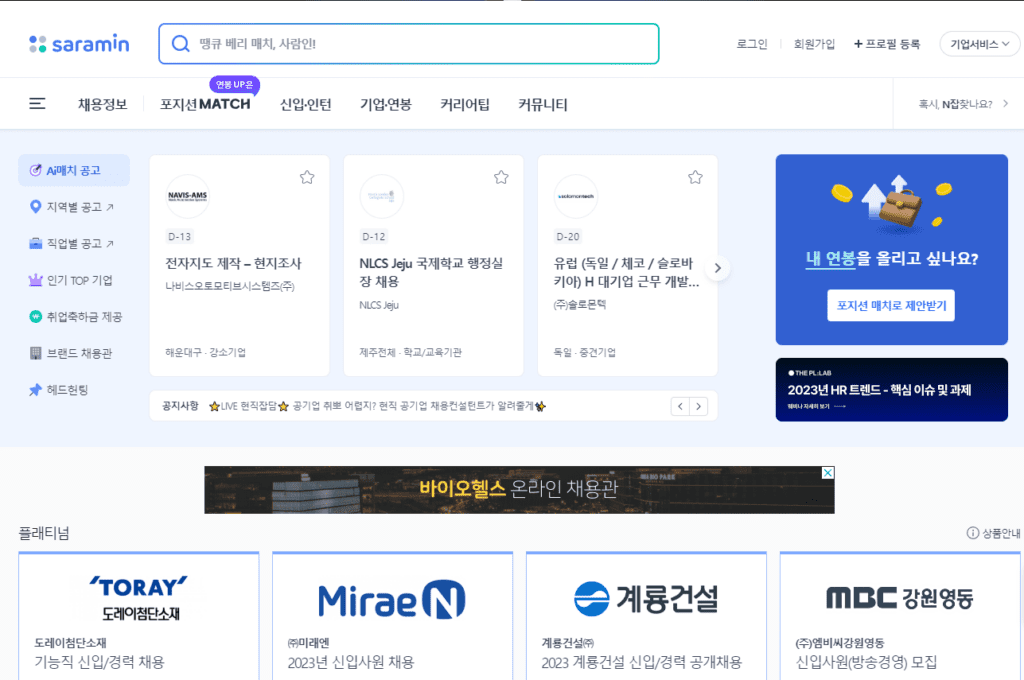1024x680 pixels.
Task: Click the 인기 TOP 기업 crown icon
Action: pos(35,280)
